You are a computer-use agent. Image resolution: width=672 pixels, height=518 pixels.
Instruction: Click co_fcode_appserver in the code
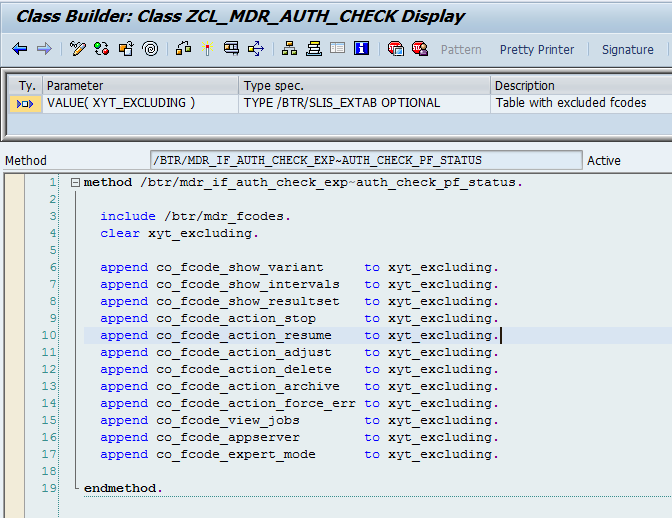[228, 438]
